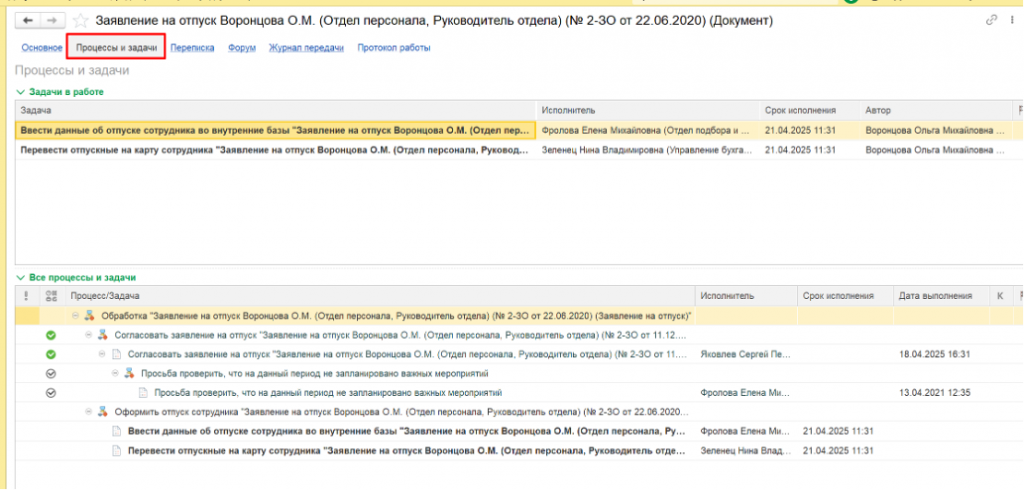This screenshot has width=1024, height=490.
Task: Collapse the Задачи в работе section
Action: (21, 92)
